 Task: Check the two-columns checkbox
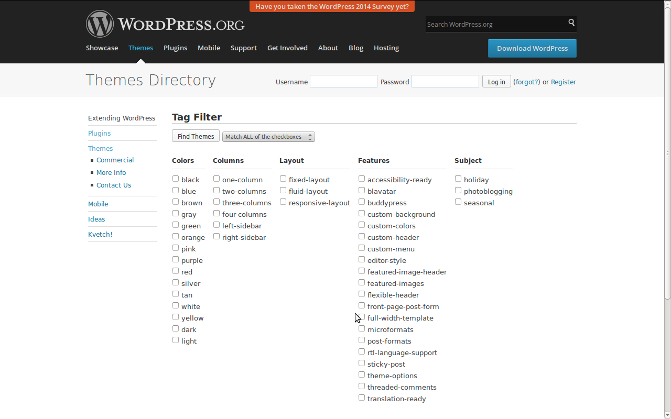coord(217,190)
